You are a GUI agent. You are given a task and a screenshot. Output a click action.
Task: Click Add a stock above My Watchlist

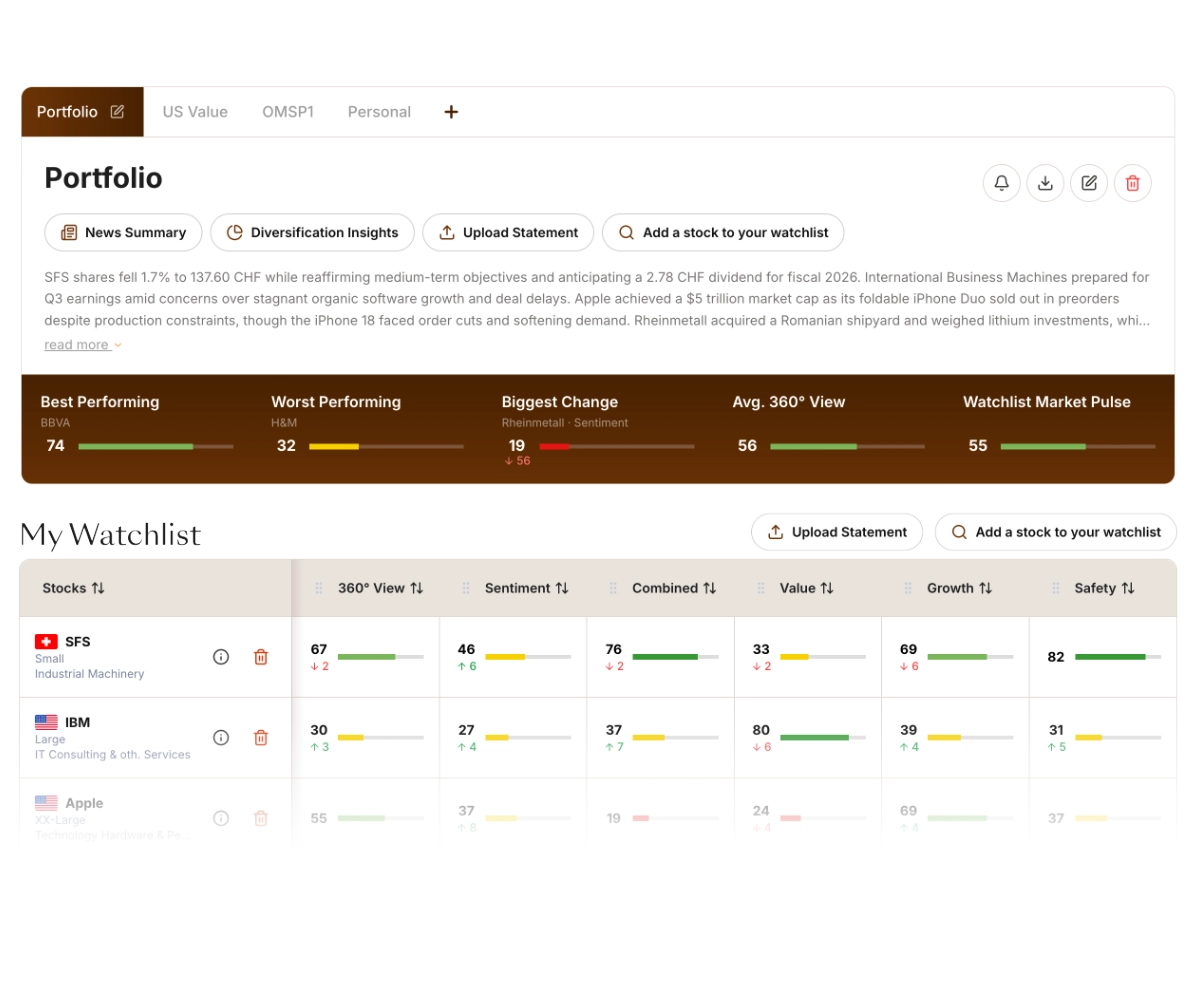point(1056,532)
